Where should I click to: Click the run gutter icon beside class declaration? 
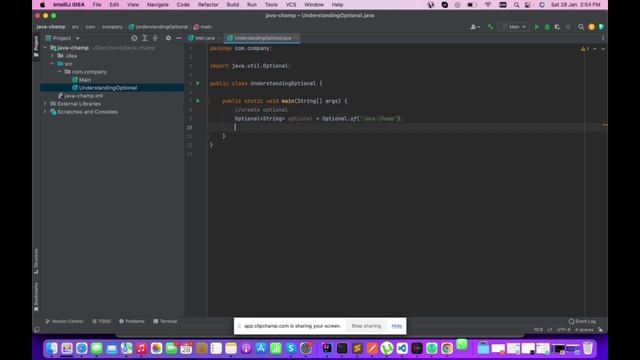(x=198, y=83)
